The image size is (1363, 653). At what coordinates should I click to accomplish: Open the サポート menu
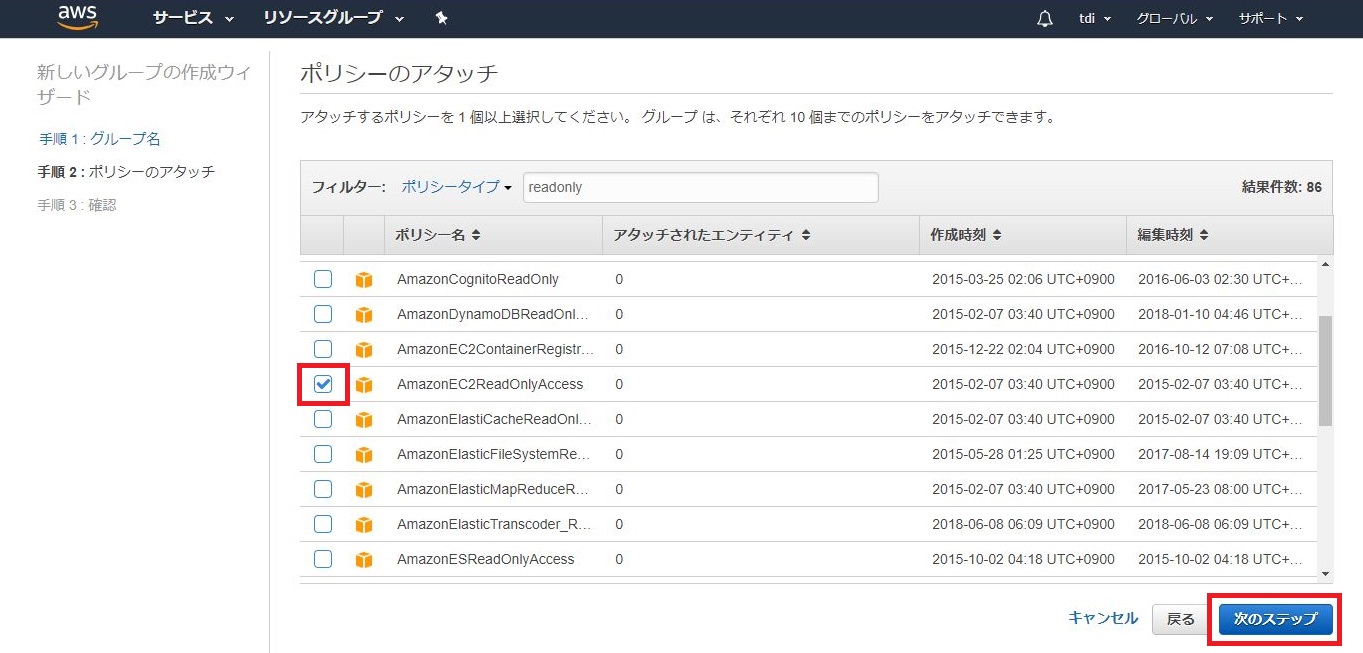click(x=1270, y=19)
